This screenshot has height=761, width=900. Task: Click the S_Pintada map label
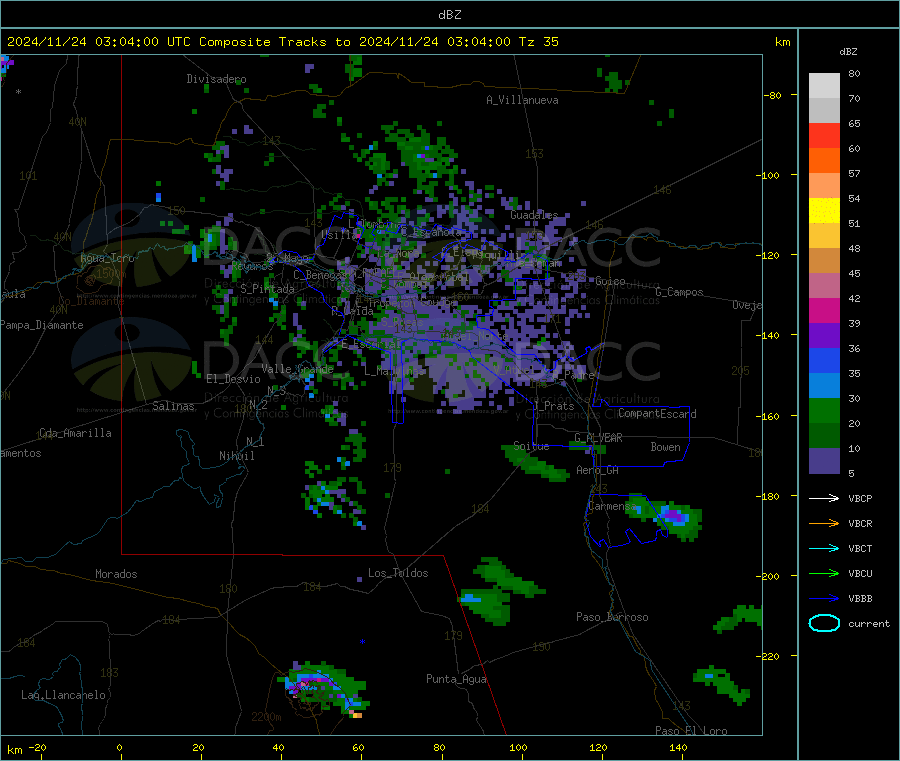[x=267, y=289]
